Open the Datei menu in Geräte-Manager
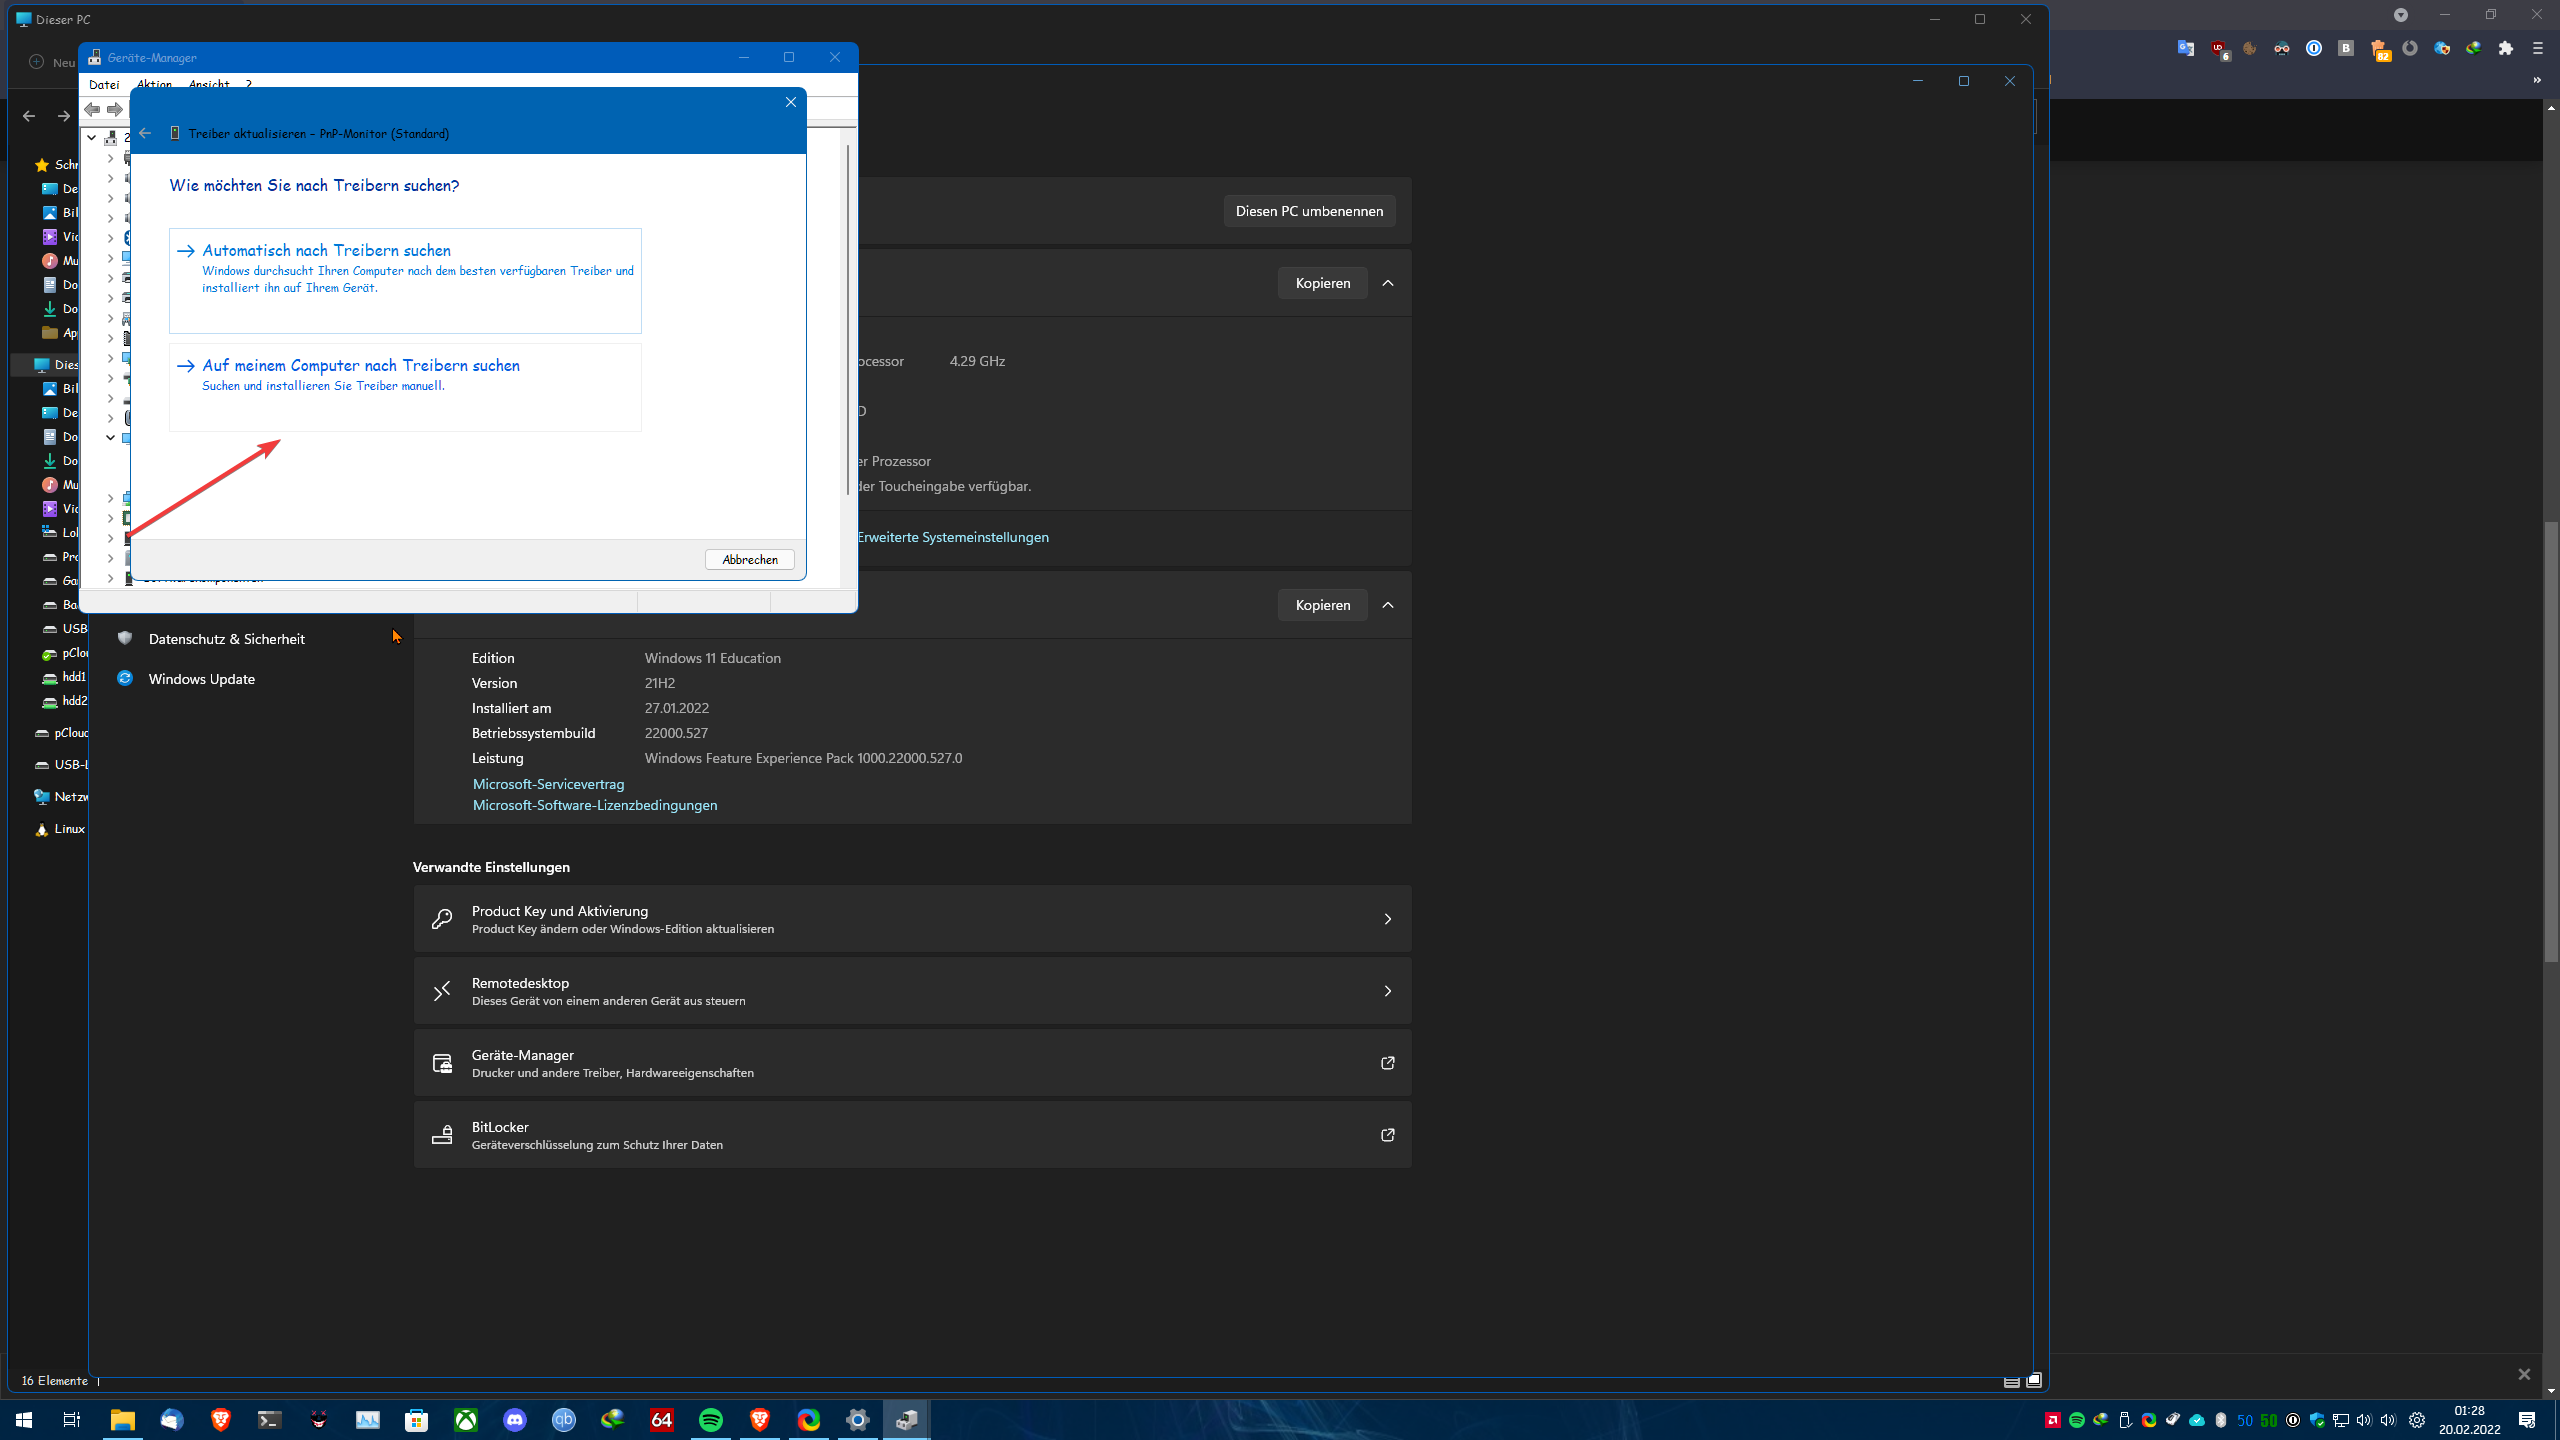This screenshot has height=1440, width=2560. [103, 84]
